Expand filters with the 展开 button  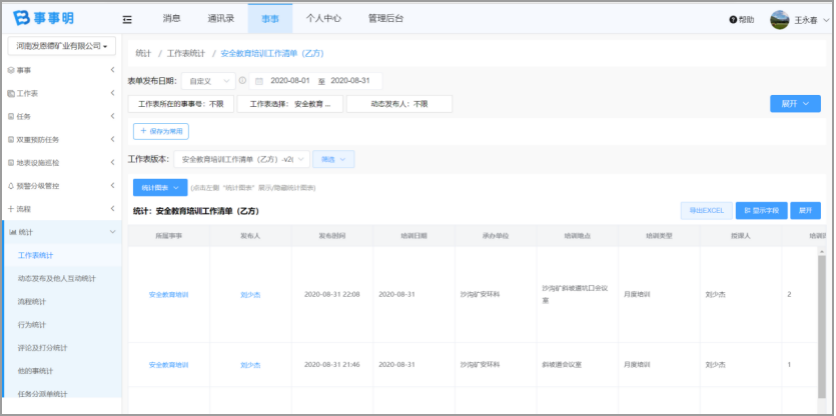[795, 103]
